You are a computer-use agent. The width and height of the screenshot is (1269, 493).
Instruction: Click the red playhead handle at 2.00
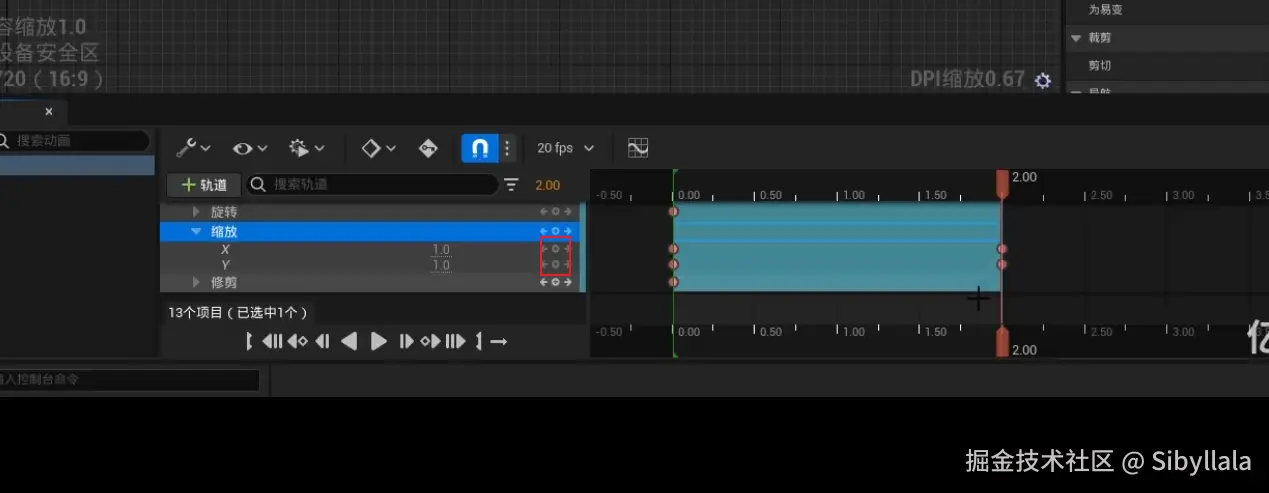click(x=1002, y=182)
